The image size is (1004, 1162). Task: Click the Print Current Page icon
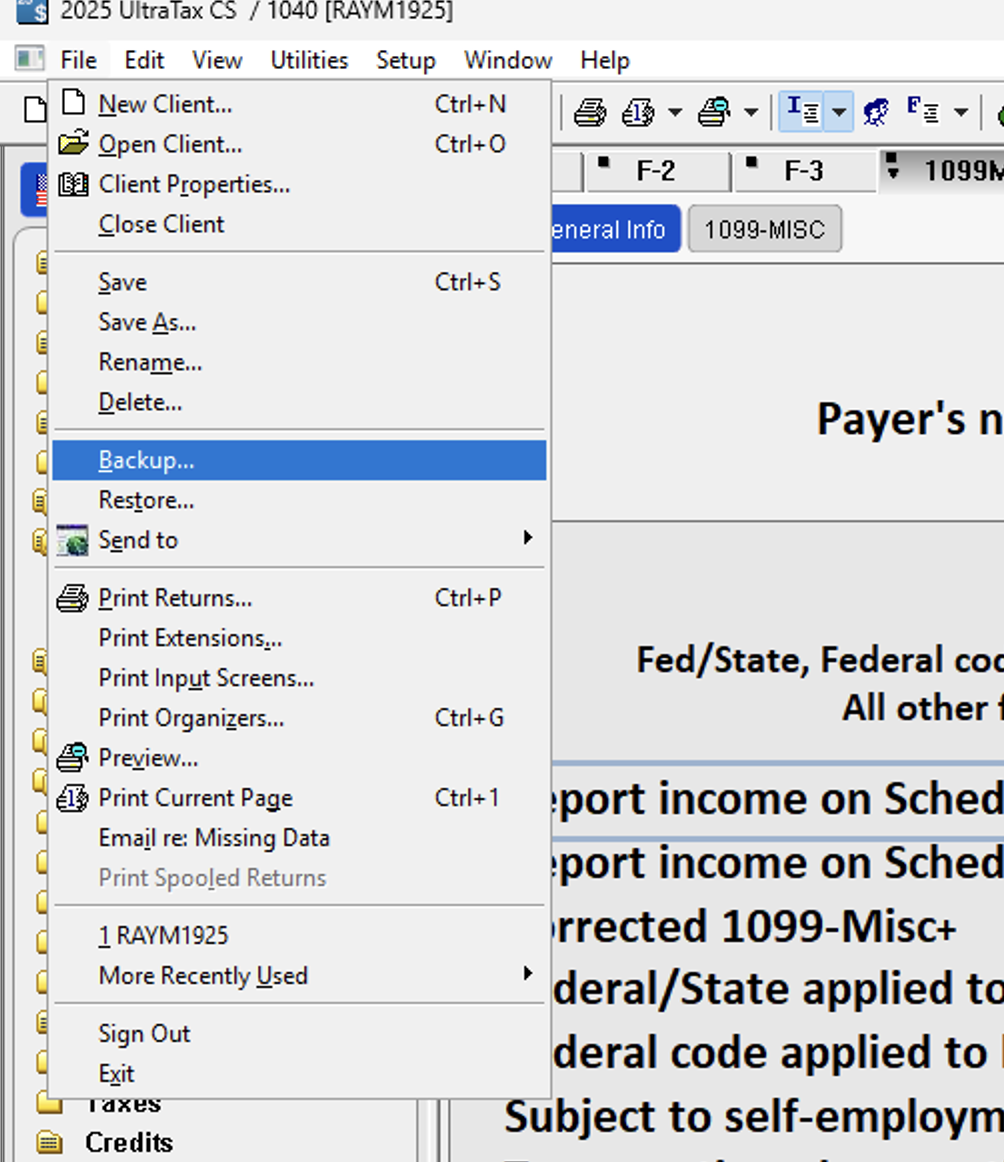point(73,798)
